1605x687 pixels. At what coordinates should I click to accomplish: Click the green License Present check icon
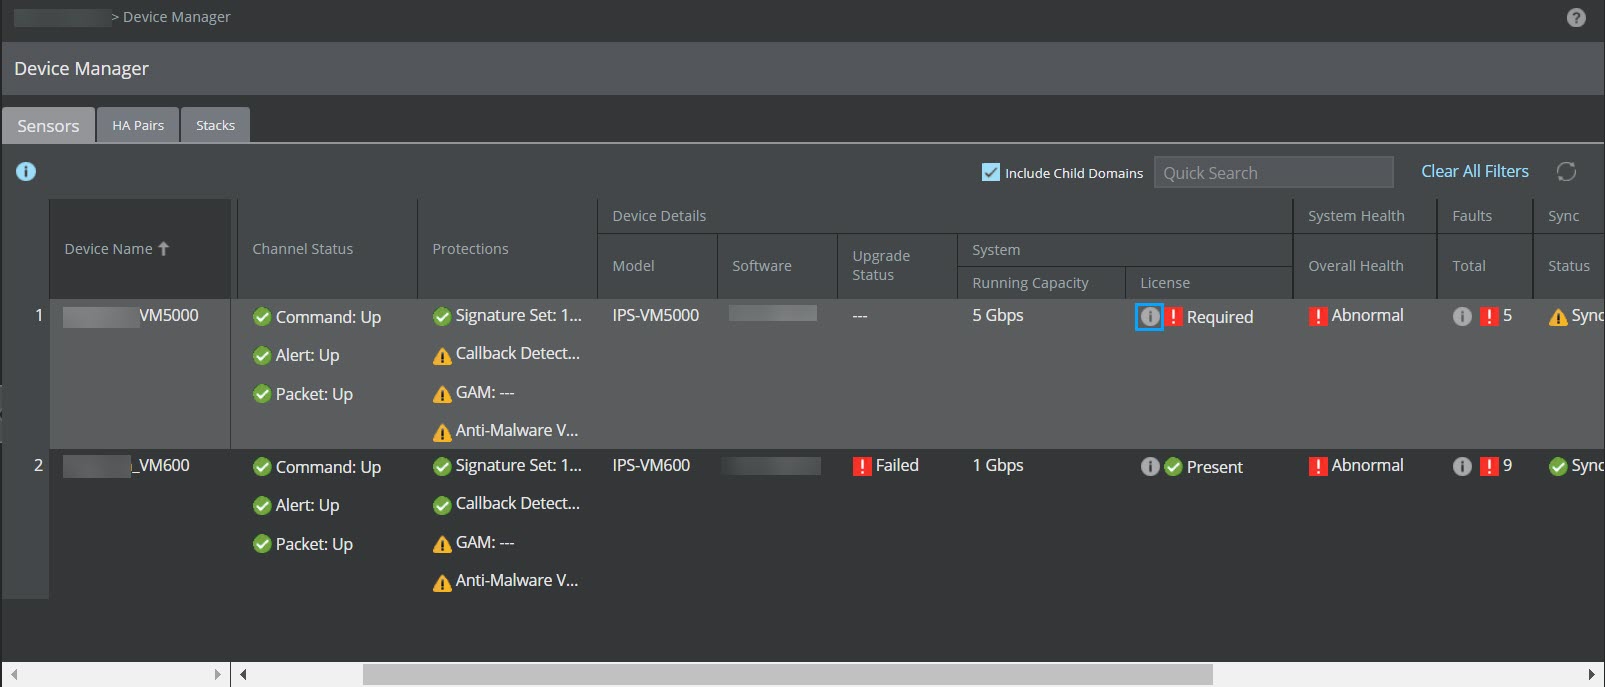click(x=1174, y=467)
